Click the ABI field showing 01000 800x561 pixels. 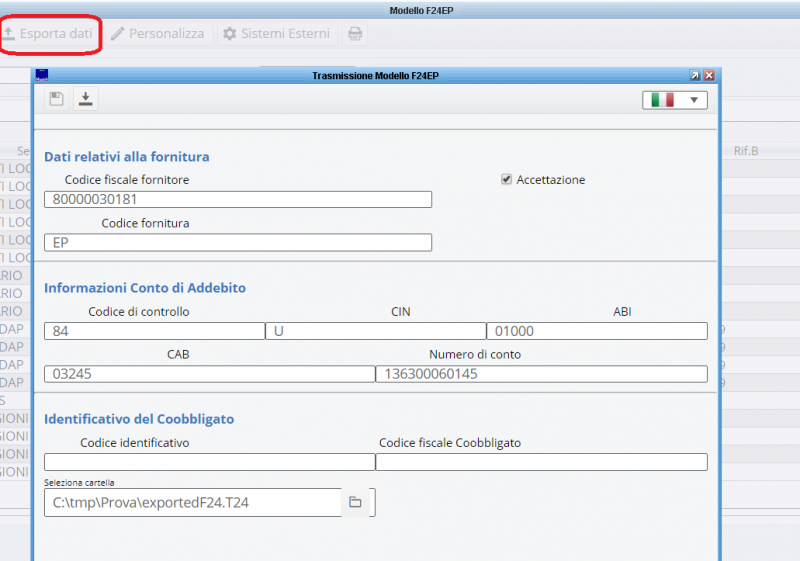coord(596,331)
